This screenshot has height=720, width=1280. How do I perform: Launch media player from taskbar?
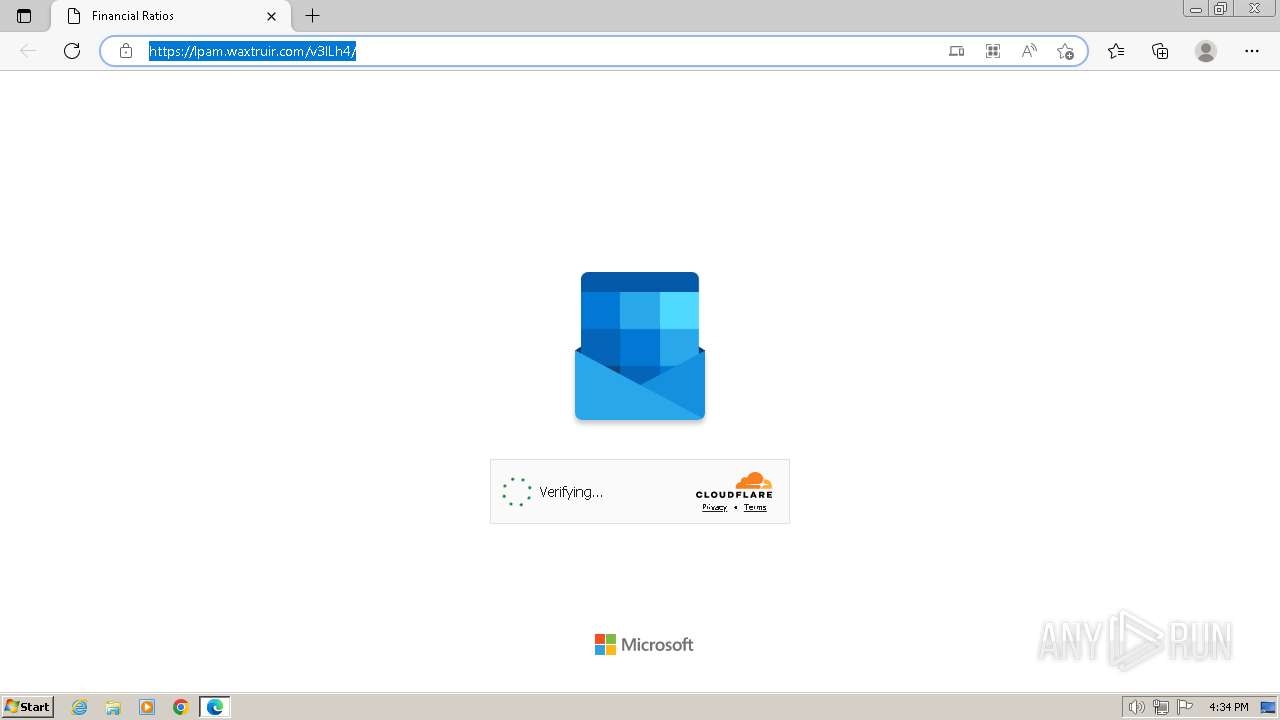point(147,707)
